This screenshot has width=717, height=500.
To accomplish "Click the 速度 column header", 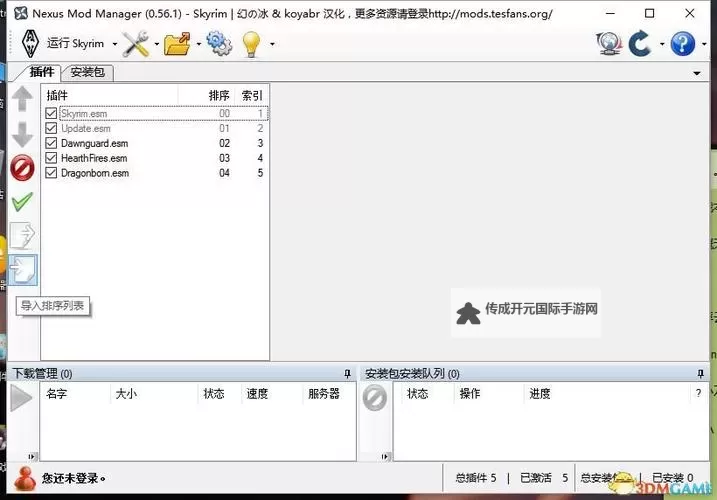I will (x=272, y=394).
